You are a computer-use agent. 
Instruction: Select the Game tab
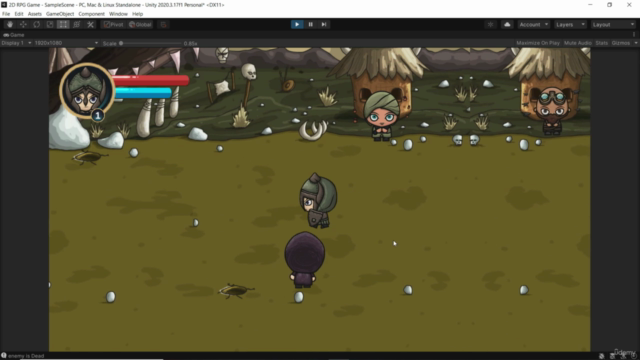[14, 35]
